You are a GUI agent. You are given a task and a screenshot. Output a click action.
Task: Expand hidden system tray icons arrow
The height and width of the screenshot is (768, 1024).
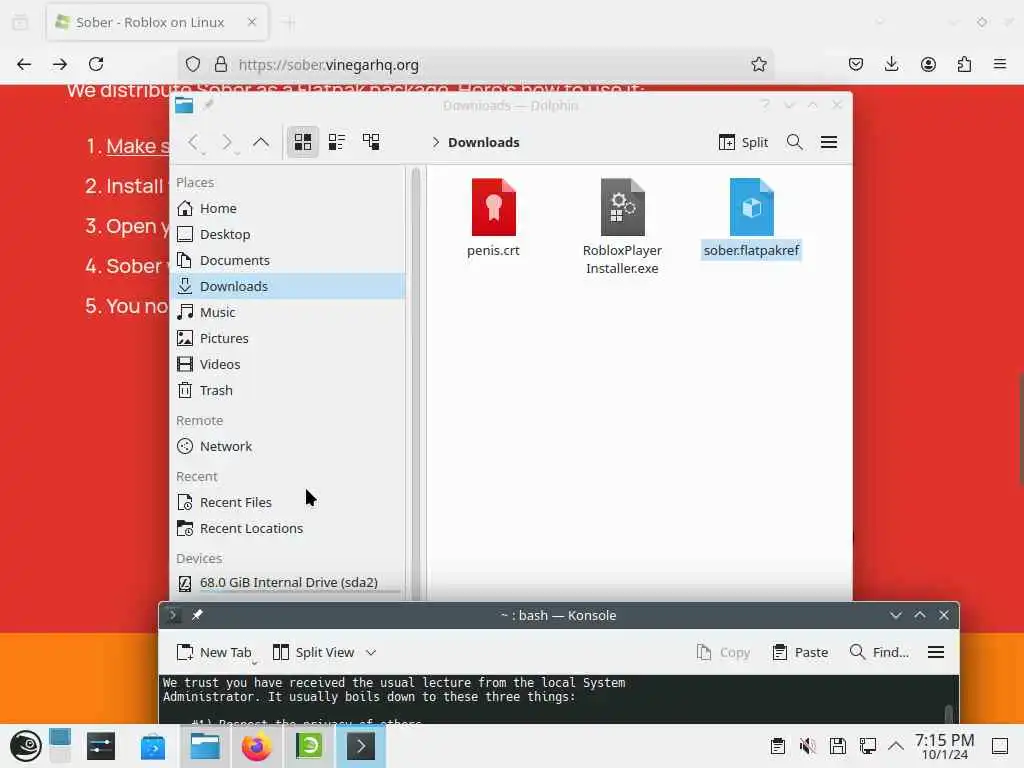(x=895, y=746)
